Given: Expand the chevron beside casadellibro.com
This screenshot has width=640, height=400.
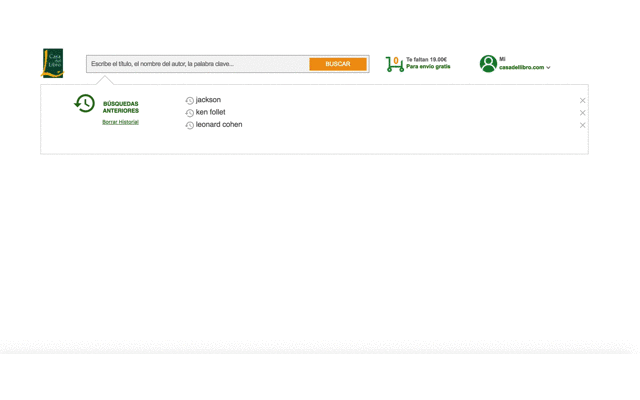Looking at the screenshot, I should coord(549,68).
